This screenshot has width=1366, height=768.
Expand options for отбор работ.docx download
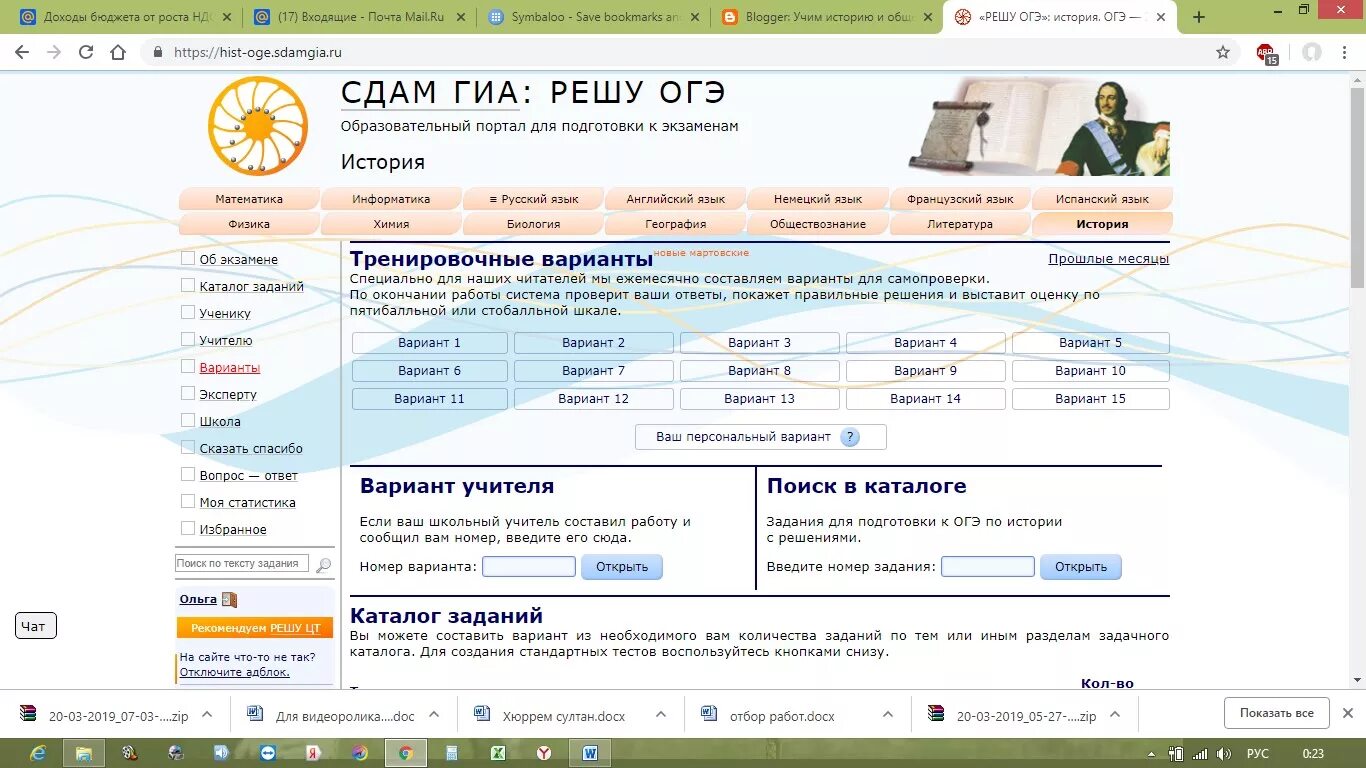[x=888, y=714]
